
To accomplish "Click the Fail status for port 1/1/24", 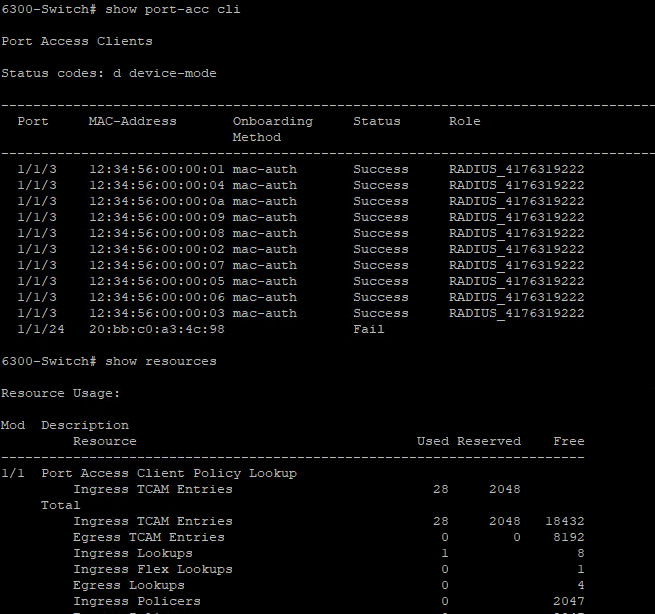I will (368, 330).
